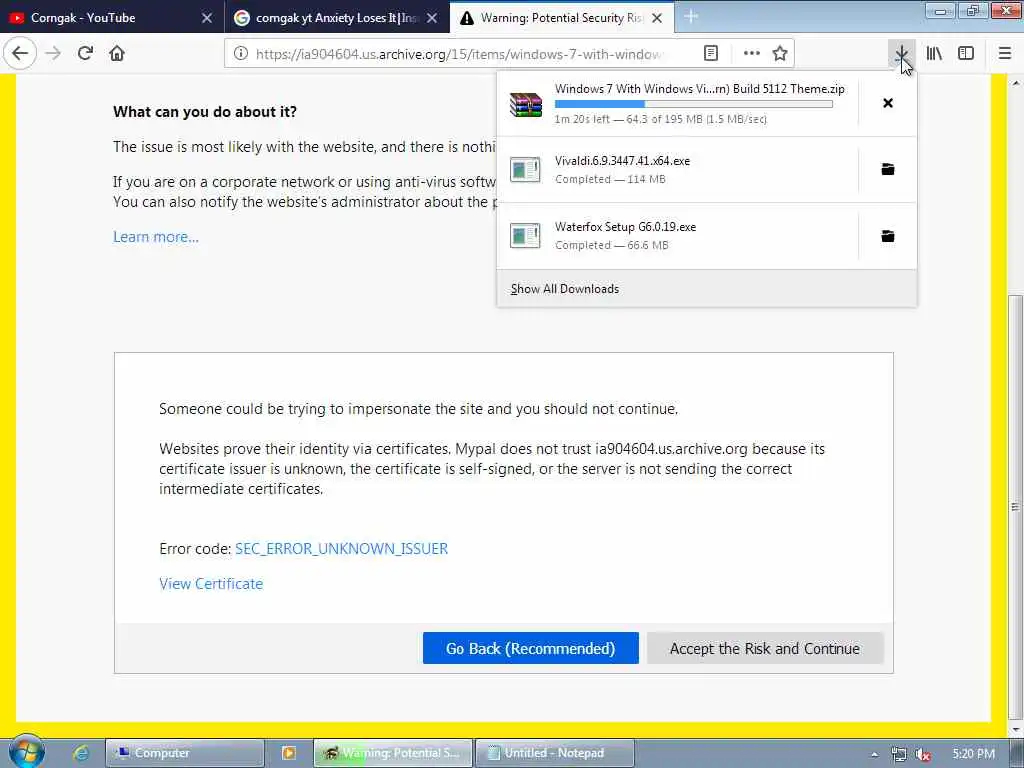The image size is (1024, 768).
Task: Open the 5:20 PM taskbar clock
Action: [973, 754]
